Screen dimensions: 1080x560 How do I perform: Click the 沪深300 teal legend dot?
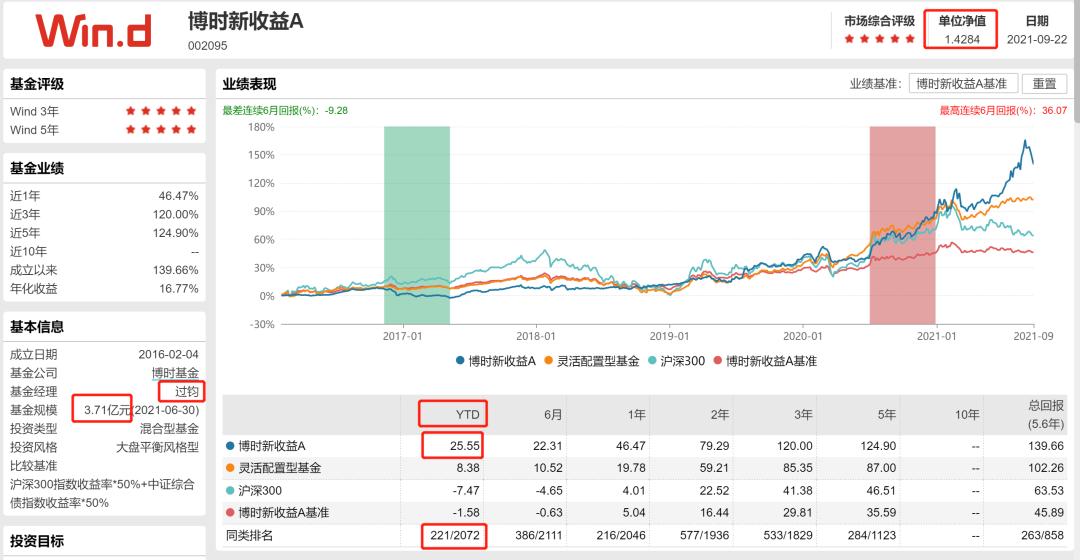(652, 361)
